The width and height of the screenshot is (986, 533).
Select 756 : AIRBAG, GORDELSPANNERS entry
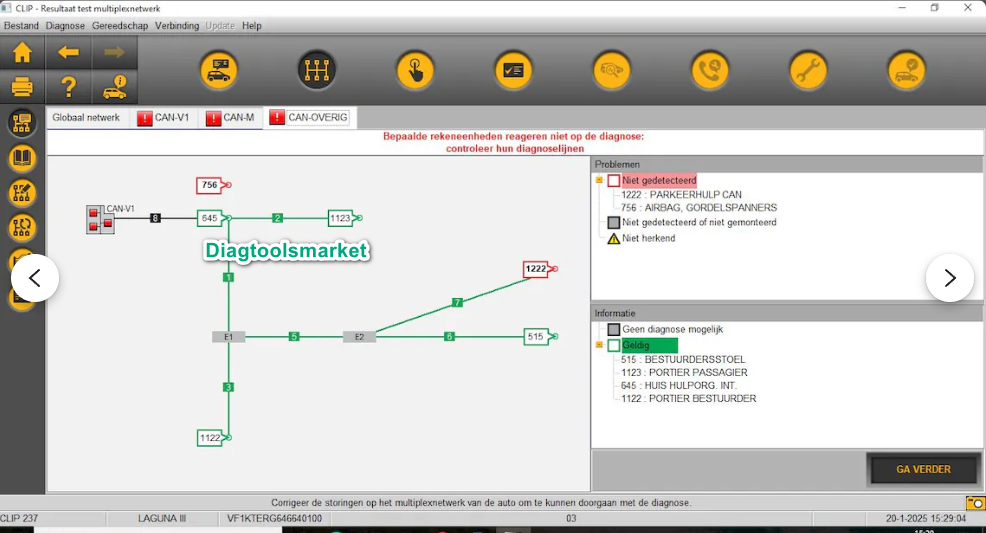(698, 208)
